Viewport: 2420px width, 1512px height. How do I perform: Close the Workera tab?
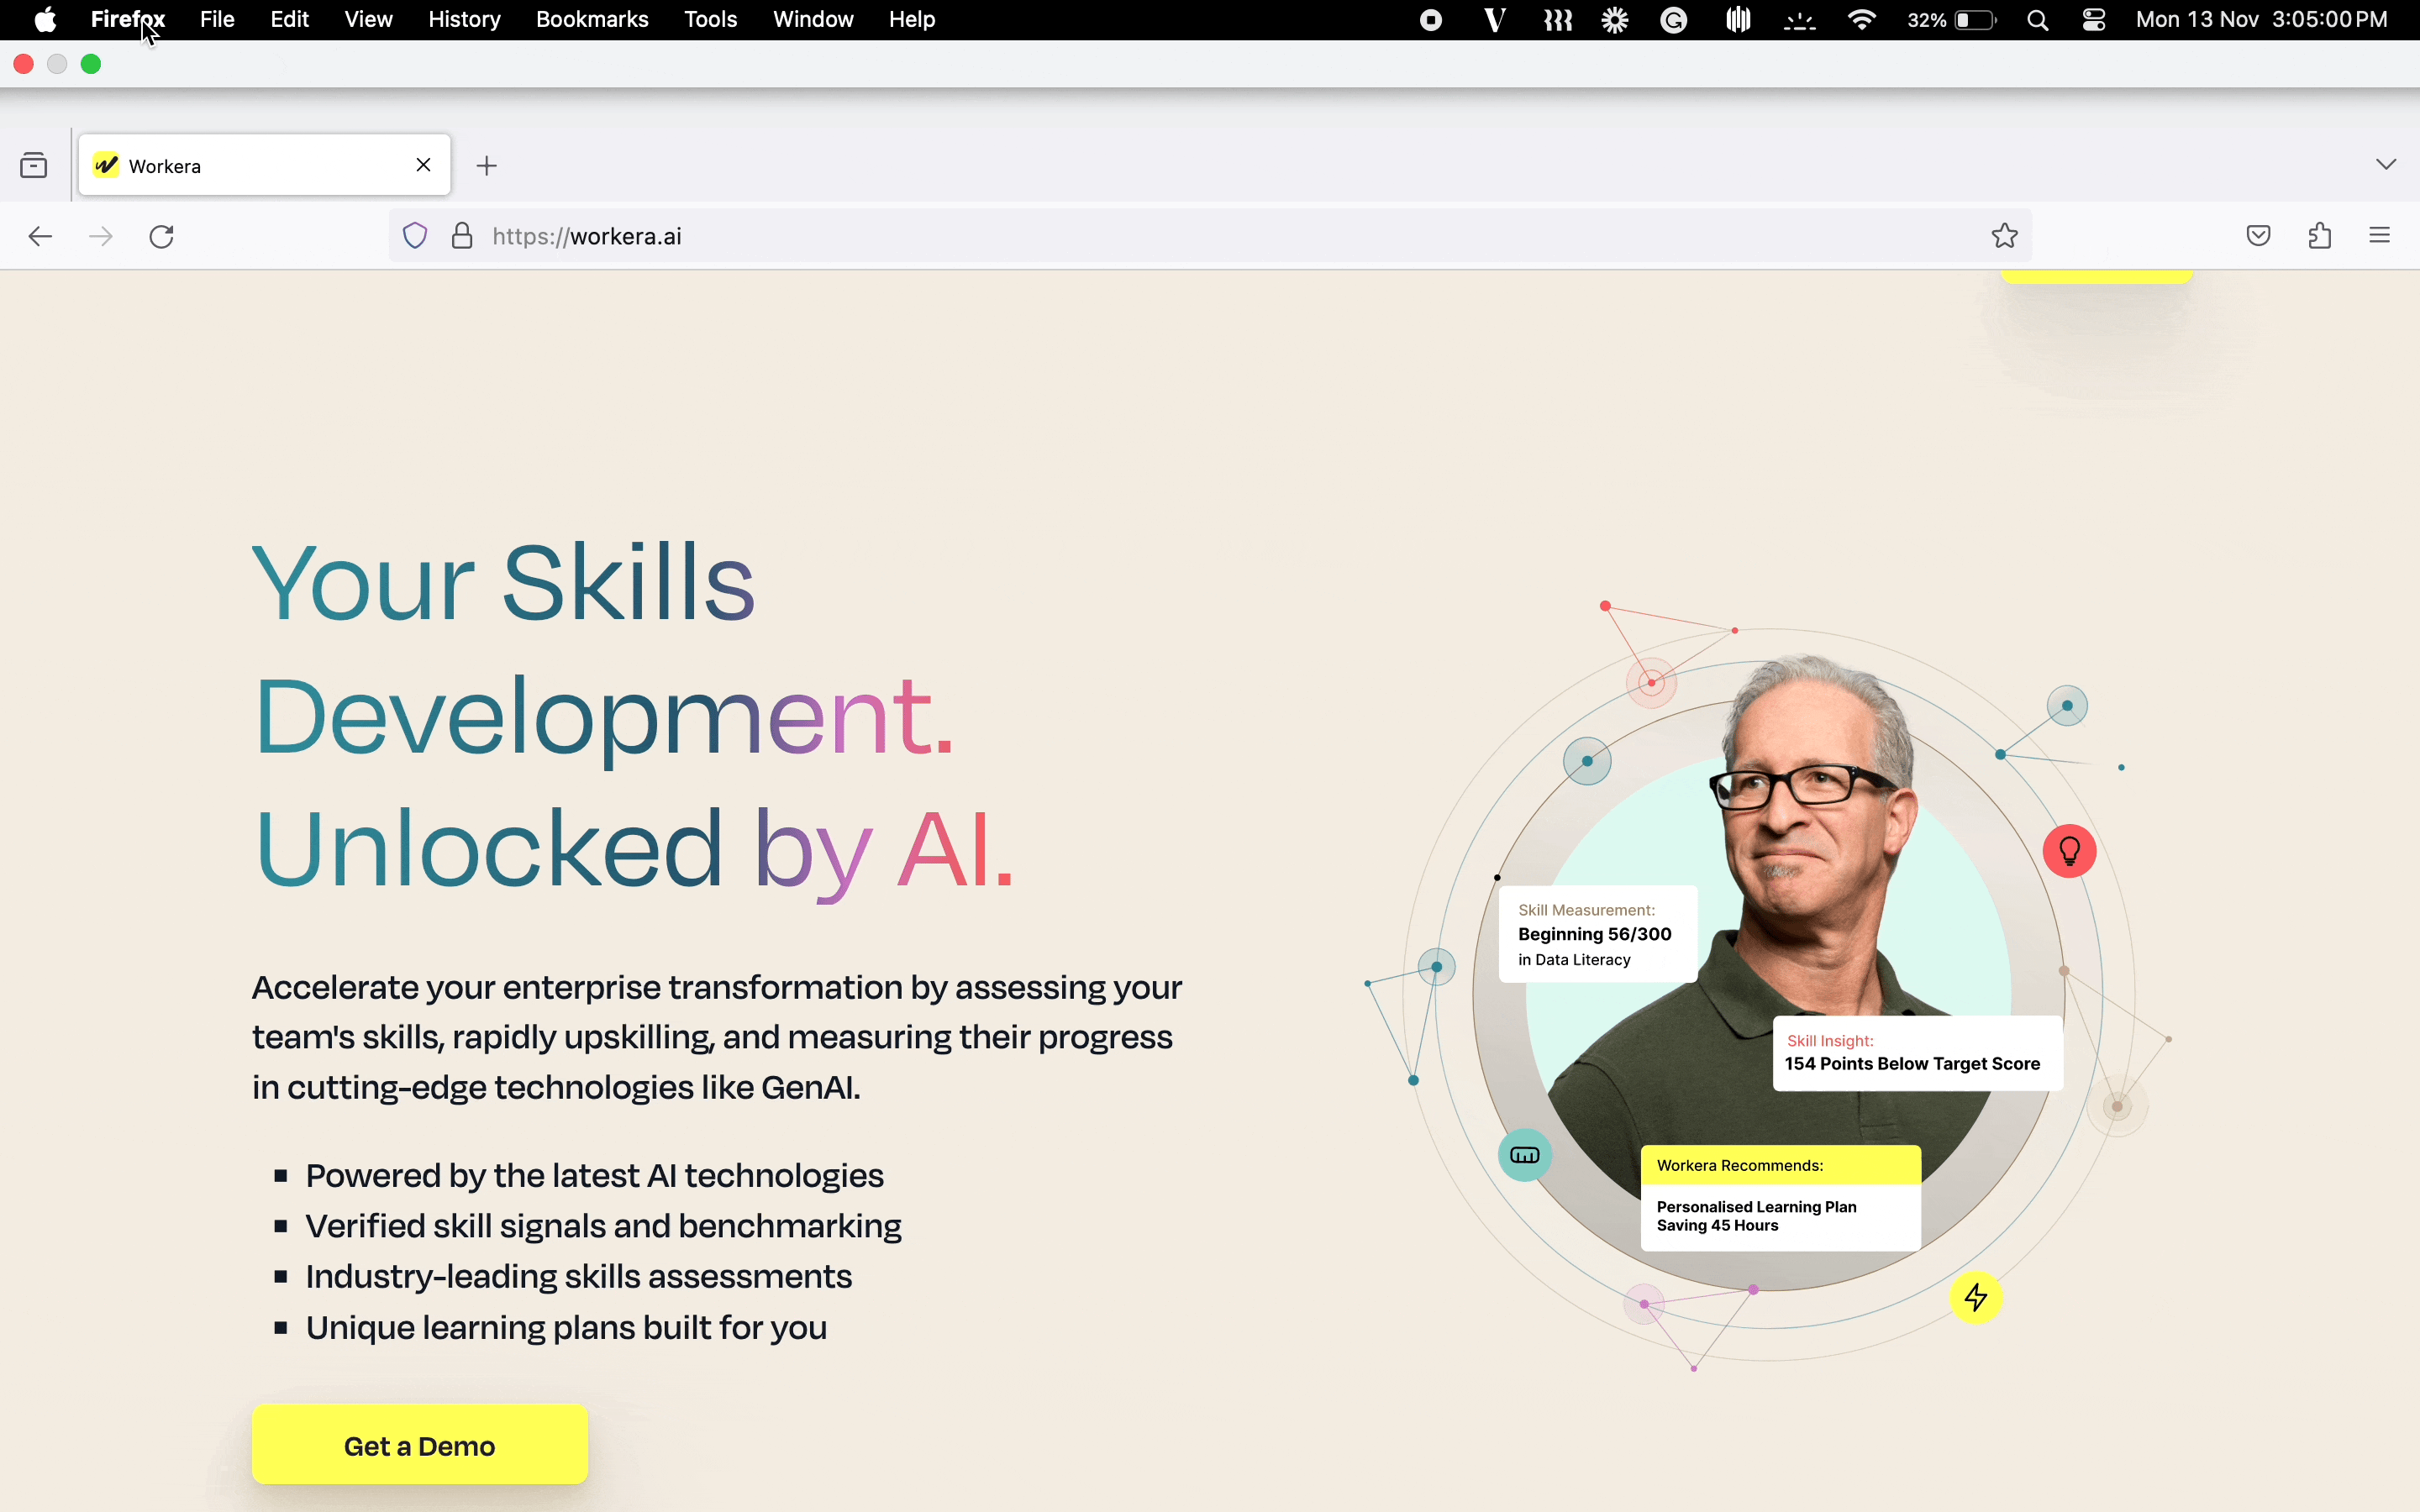[424, 165]
